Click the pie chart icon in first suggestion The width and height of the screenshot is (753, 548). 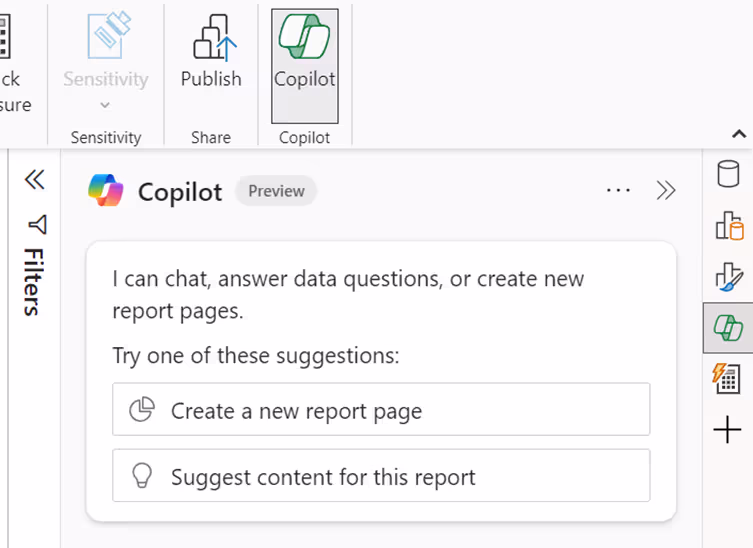(x=142, y=410)
